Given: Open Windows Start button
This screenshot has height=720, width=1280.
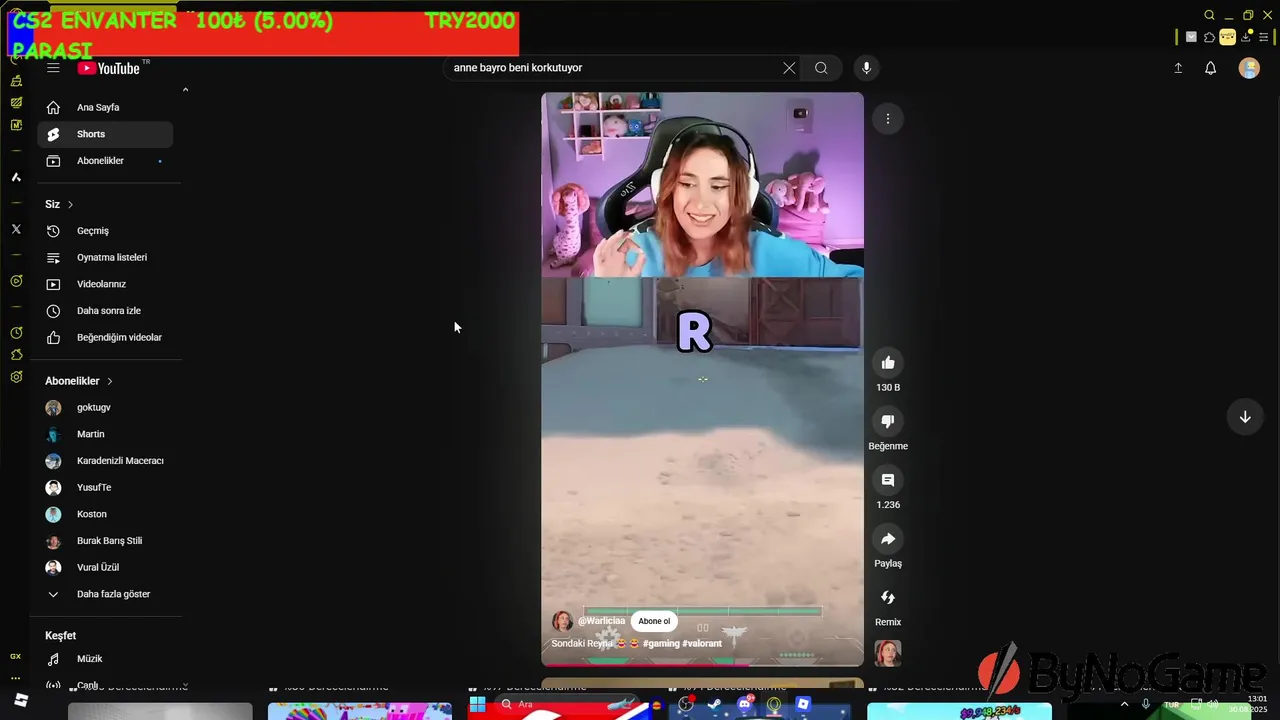Looking at the screenshot, I should click(478, 704).
